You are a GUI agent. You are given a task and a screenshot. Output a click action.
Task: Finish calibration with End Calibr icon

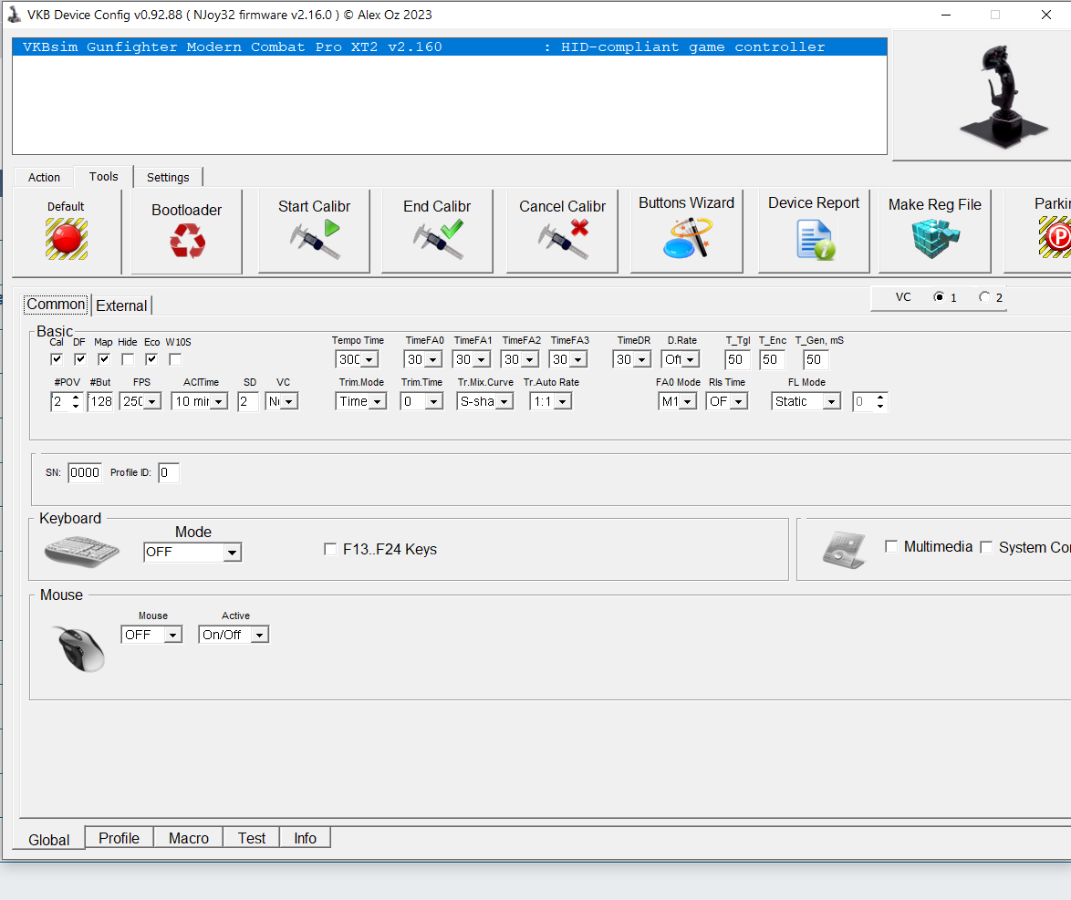(438, 239)
